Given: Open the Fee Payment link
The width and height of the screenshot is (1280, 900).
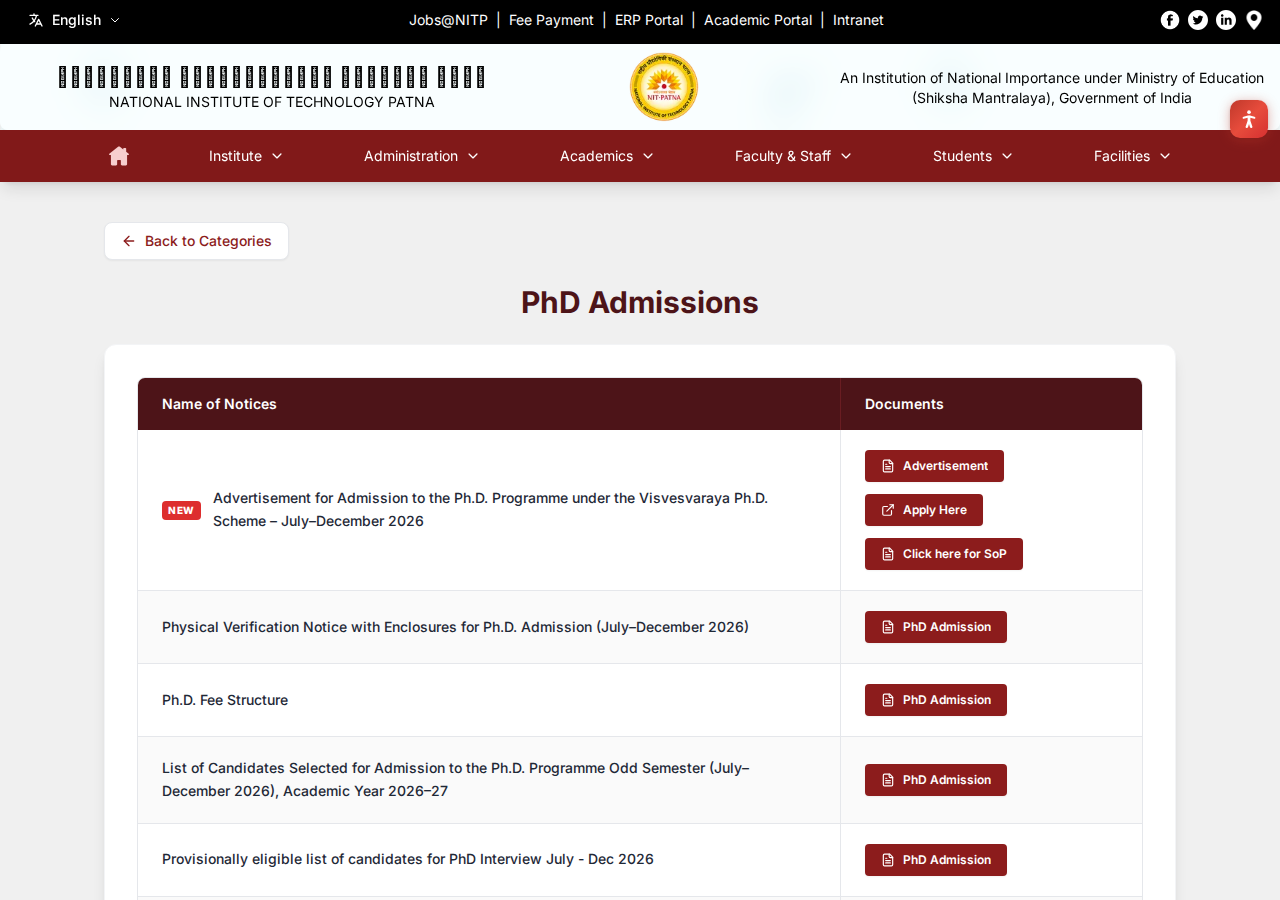Looking at the screenshot, I should (551, 20).
